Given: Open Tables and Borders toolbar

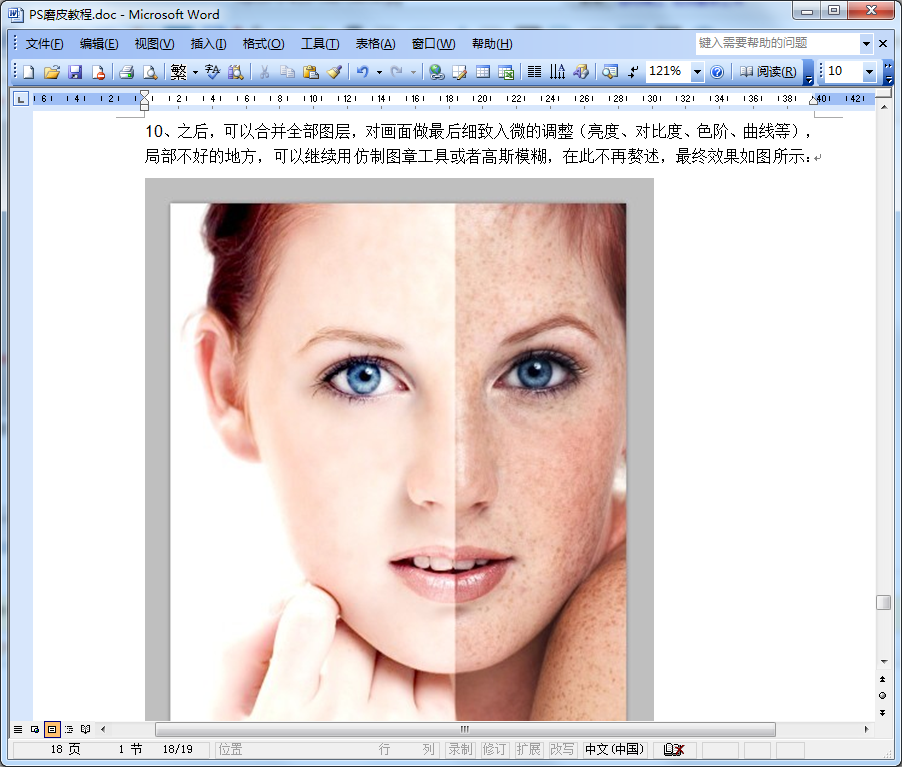Looking at the screenshot, I should point(460,72).
